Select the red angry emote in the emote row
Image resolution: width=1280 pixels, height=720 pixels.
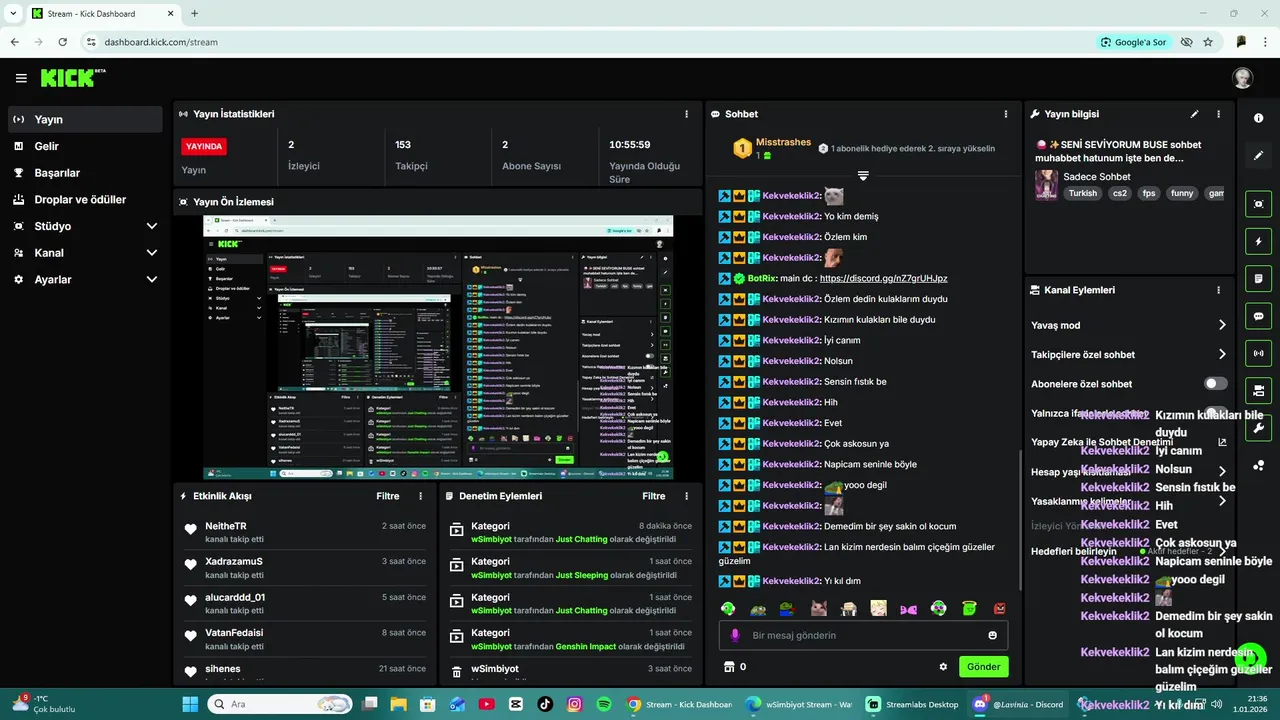999,608
